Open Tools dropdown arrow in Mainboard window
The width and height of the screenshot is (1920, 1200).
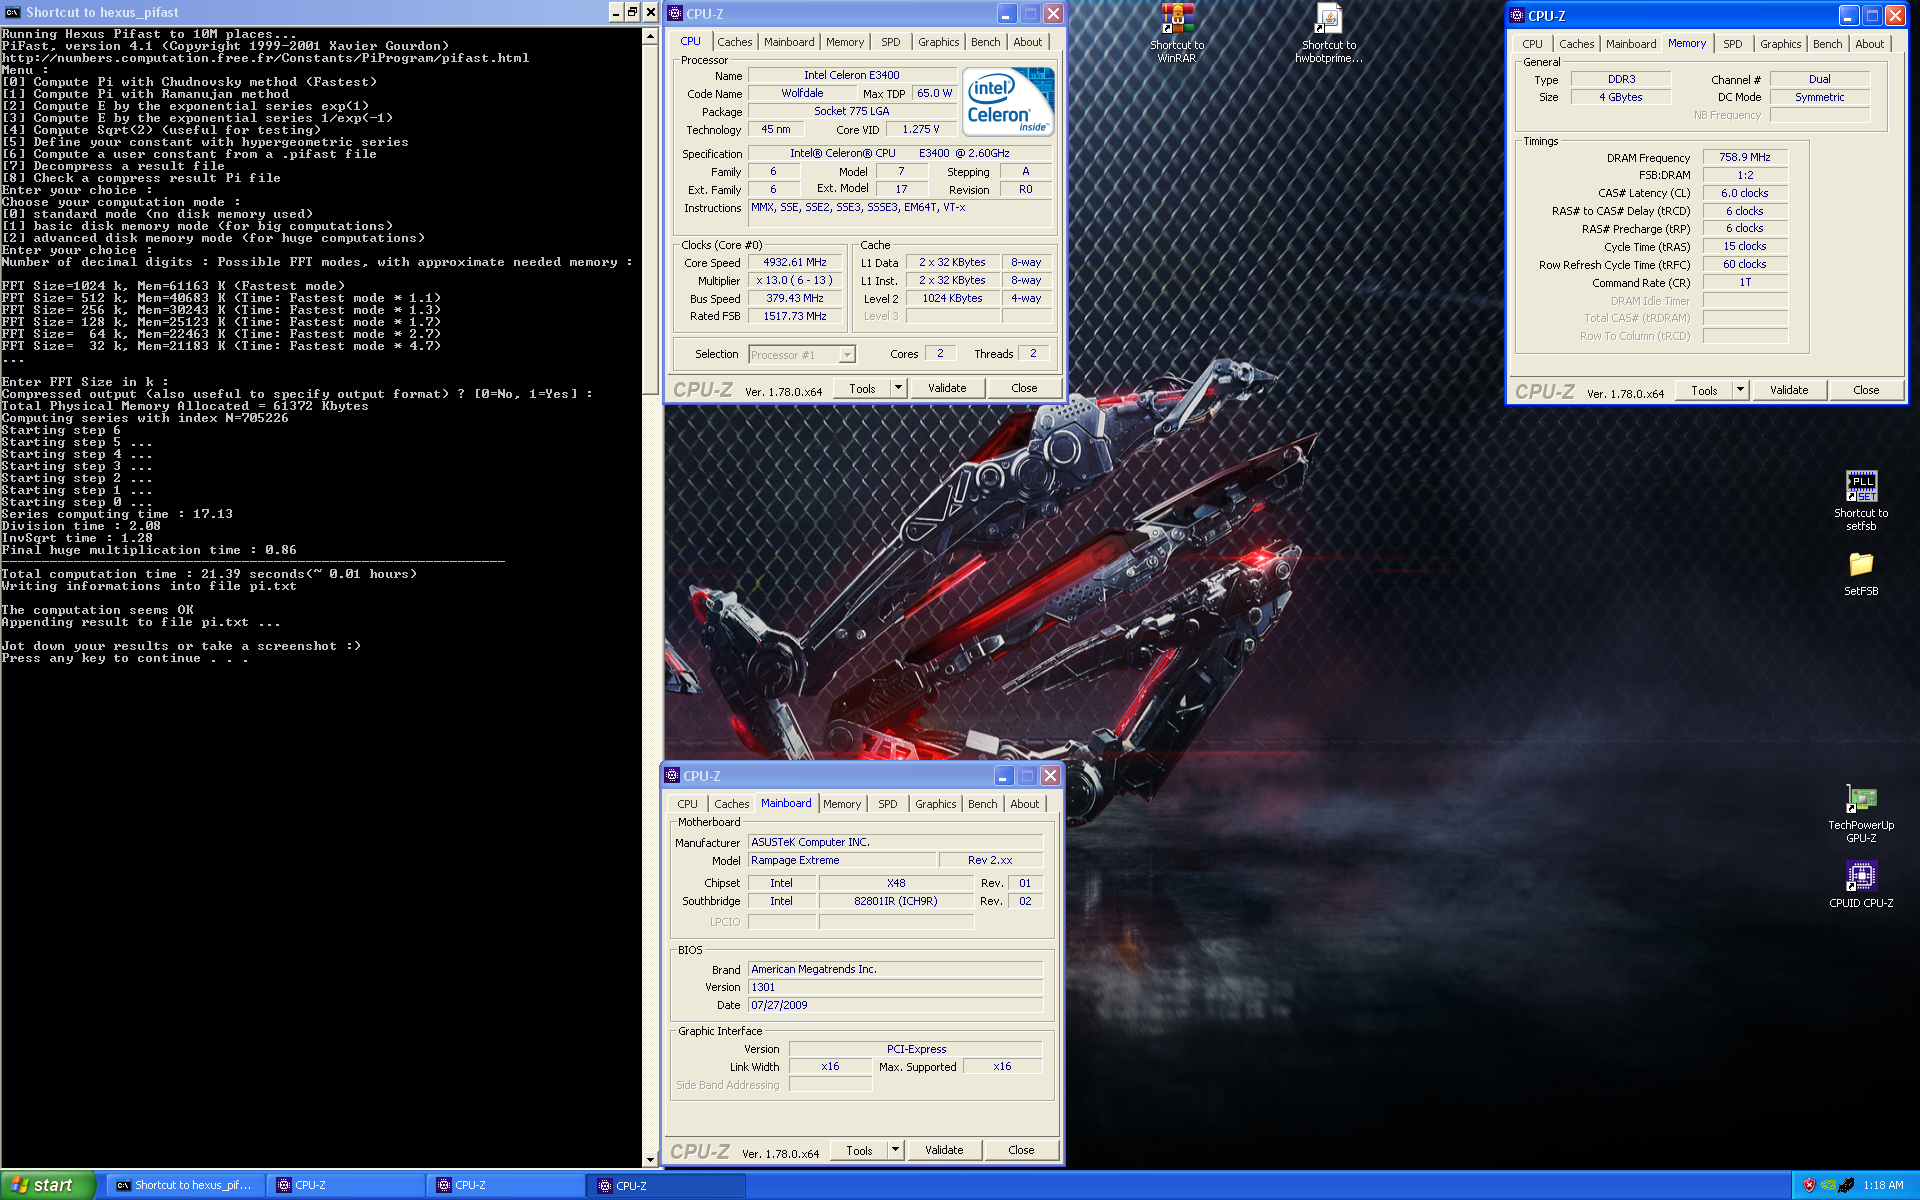pyautogui.click(x=895, y=1150)
